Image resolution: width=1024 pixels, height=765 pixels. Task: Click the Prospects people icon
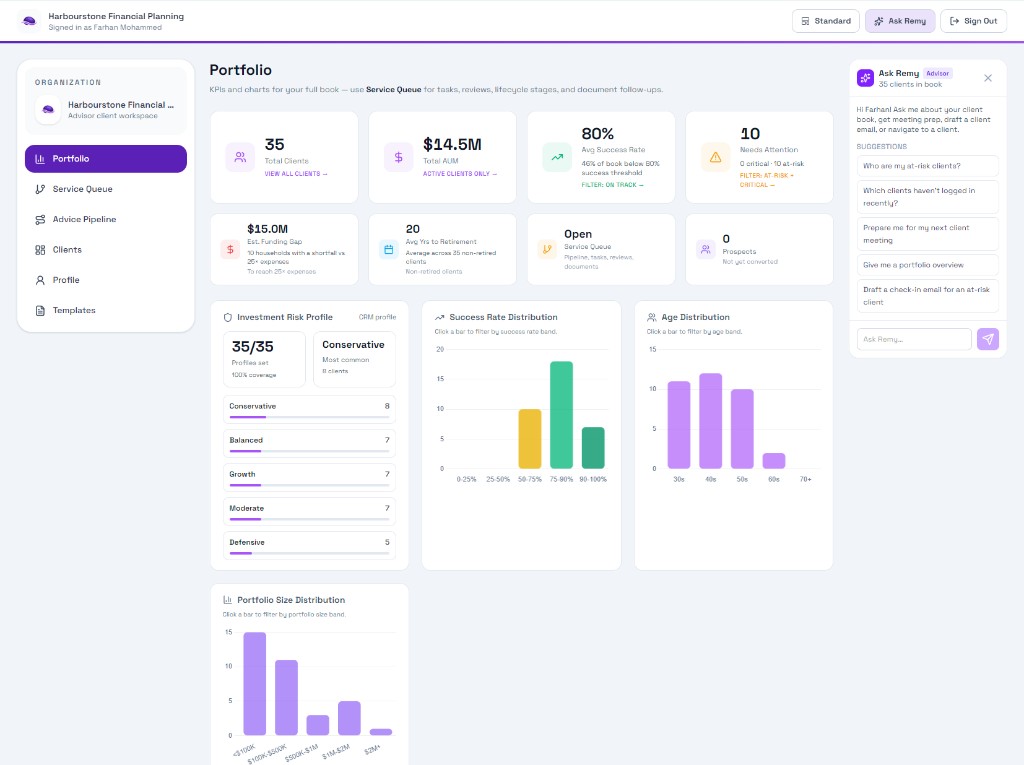(705, 250)
